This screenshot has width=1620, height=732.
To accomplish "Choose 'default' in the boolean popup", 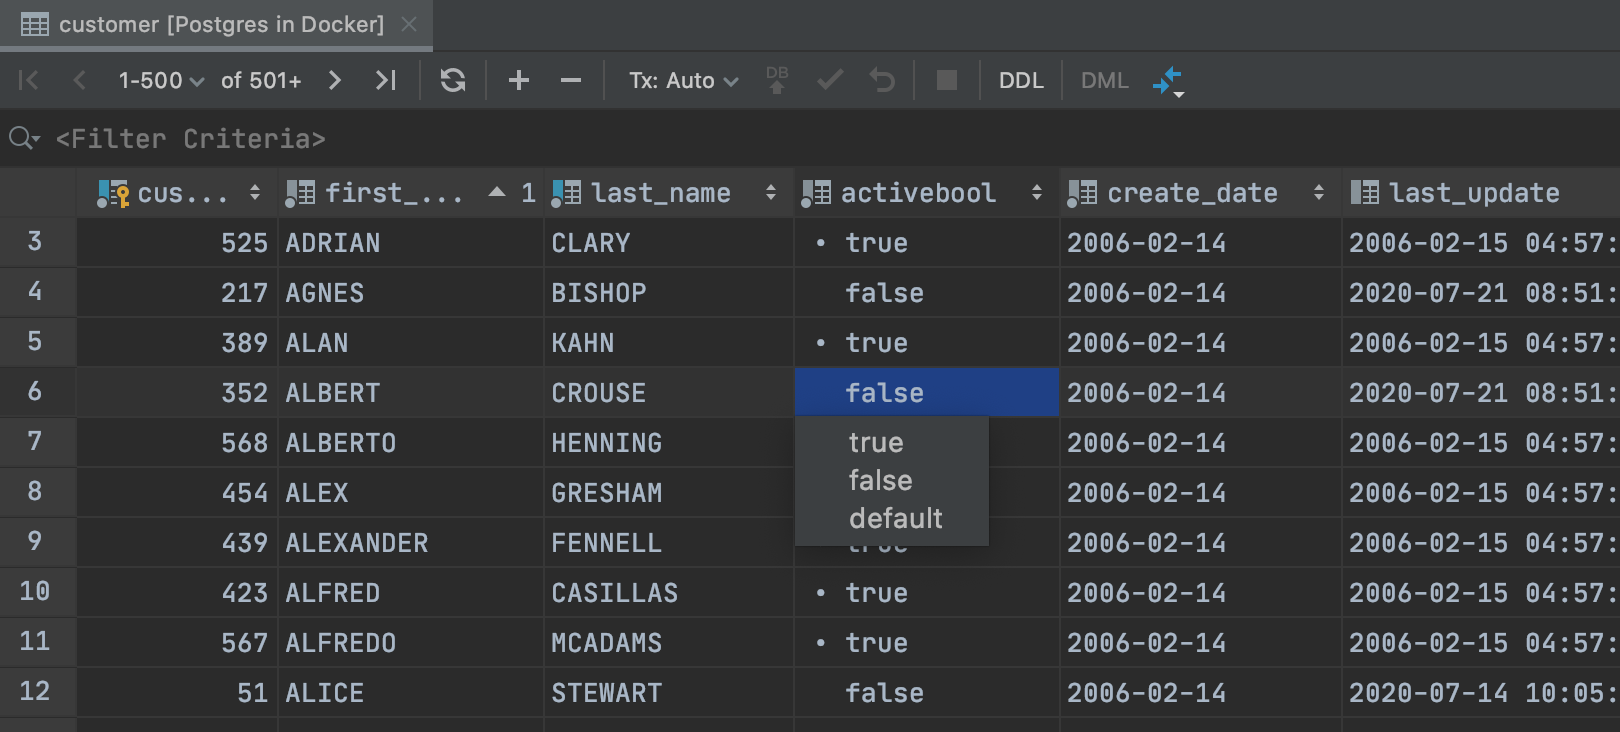I will click(x=895, y=518).
